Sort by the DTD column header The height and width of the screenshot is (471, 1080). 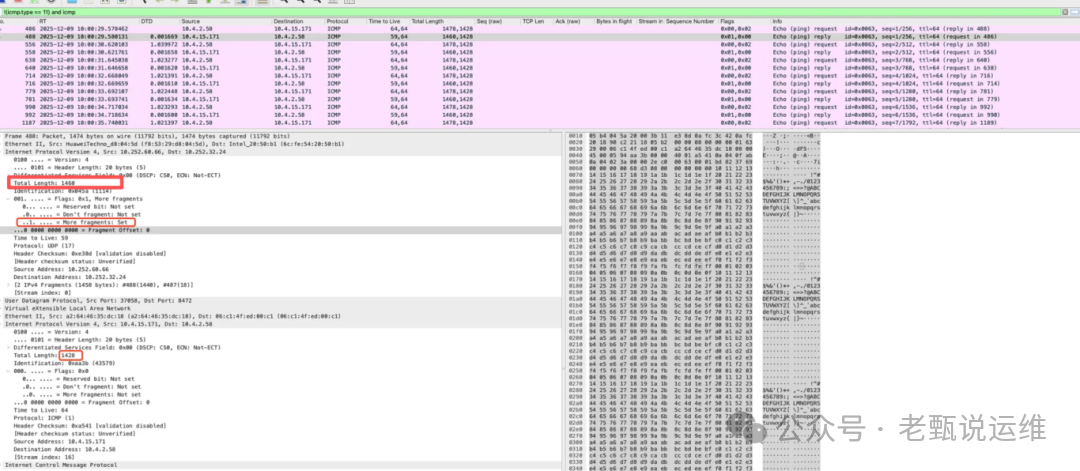click(x=158, y=21)
